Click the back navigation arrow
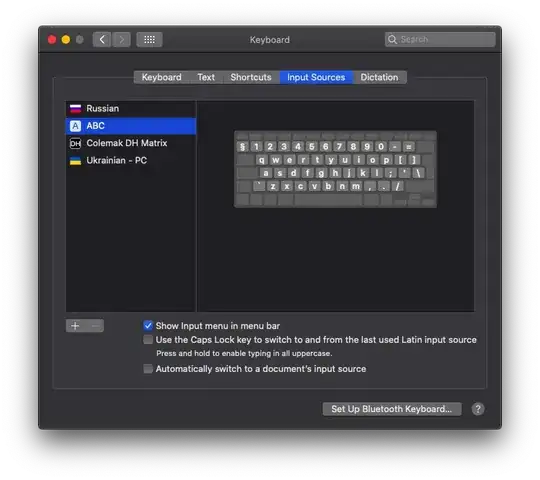 point(102,40)
